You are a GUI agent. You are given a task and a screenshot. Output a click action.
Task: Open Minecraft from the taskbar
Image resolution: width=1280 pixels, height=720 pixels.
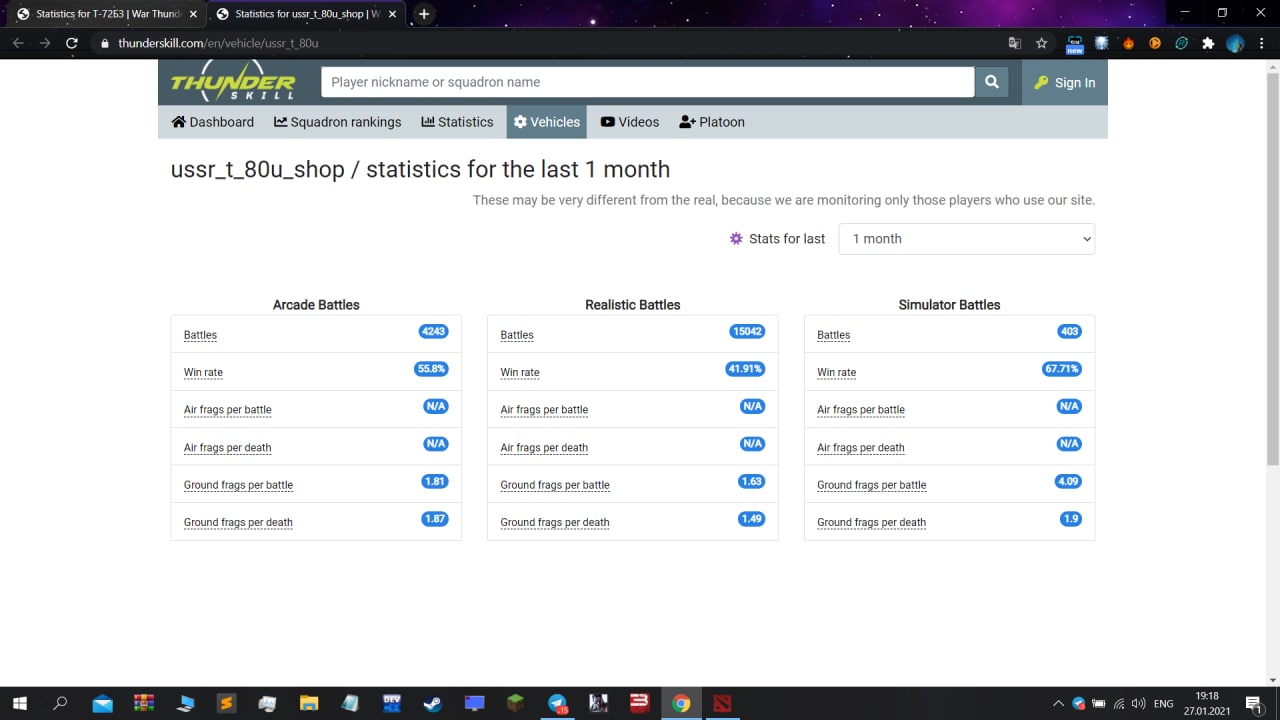(x=515, y=703)
